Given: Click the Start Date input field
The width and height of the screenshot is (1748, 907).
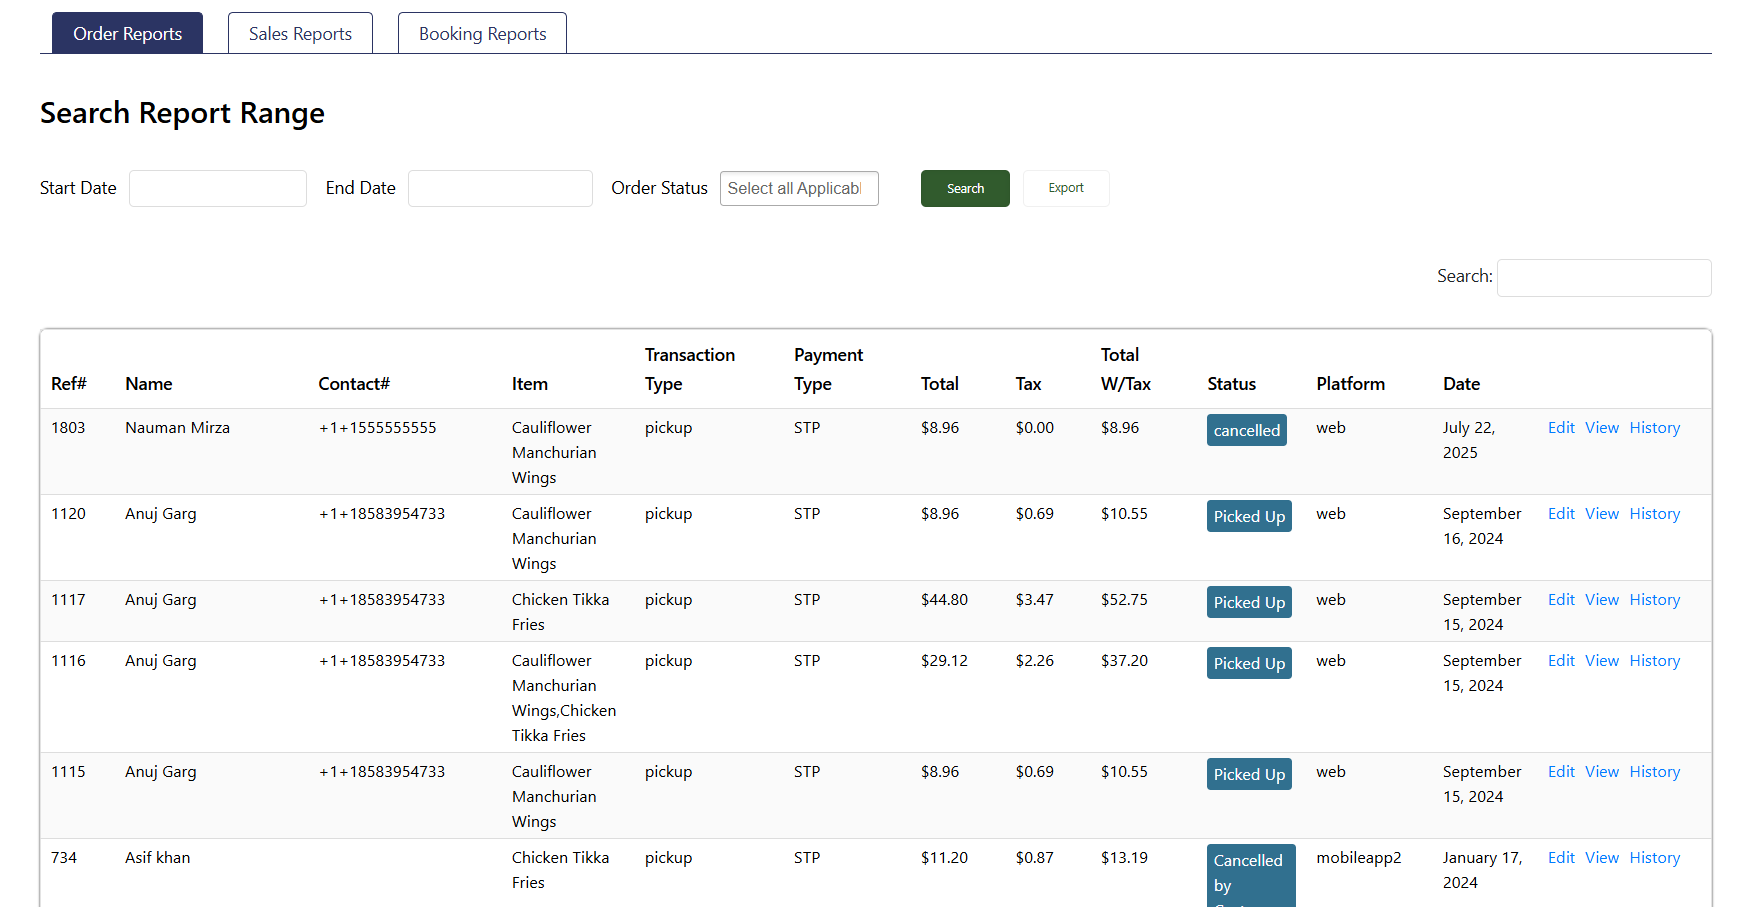Looking at the screenshot, I should click(218, 188).
